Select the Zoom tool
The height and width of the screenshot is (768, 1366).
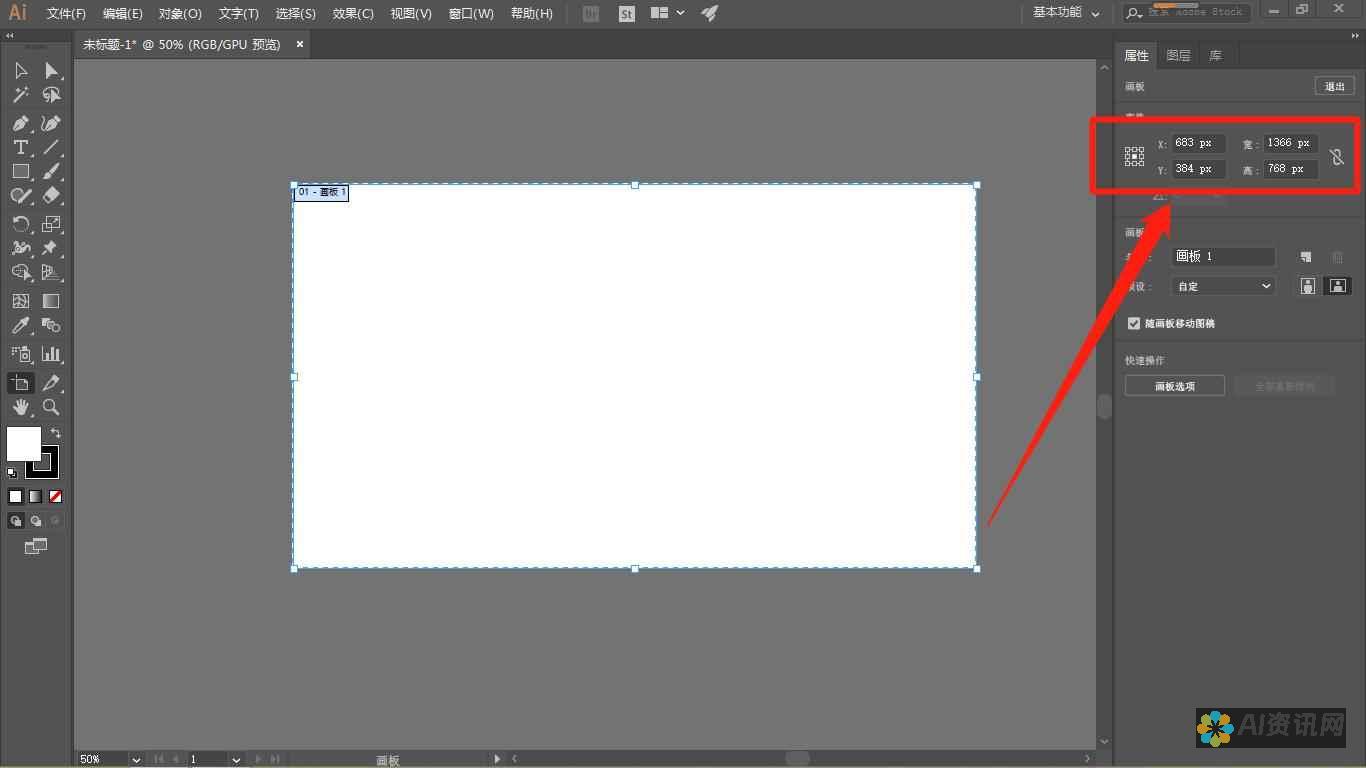point(51,407)
